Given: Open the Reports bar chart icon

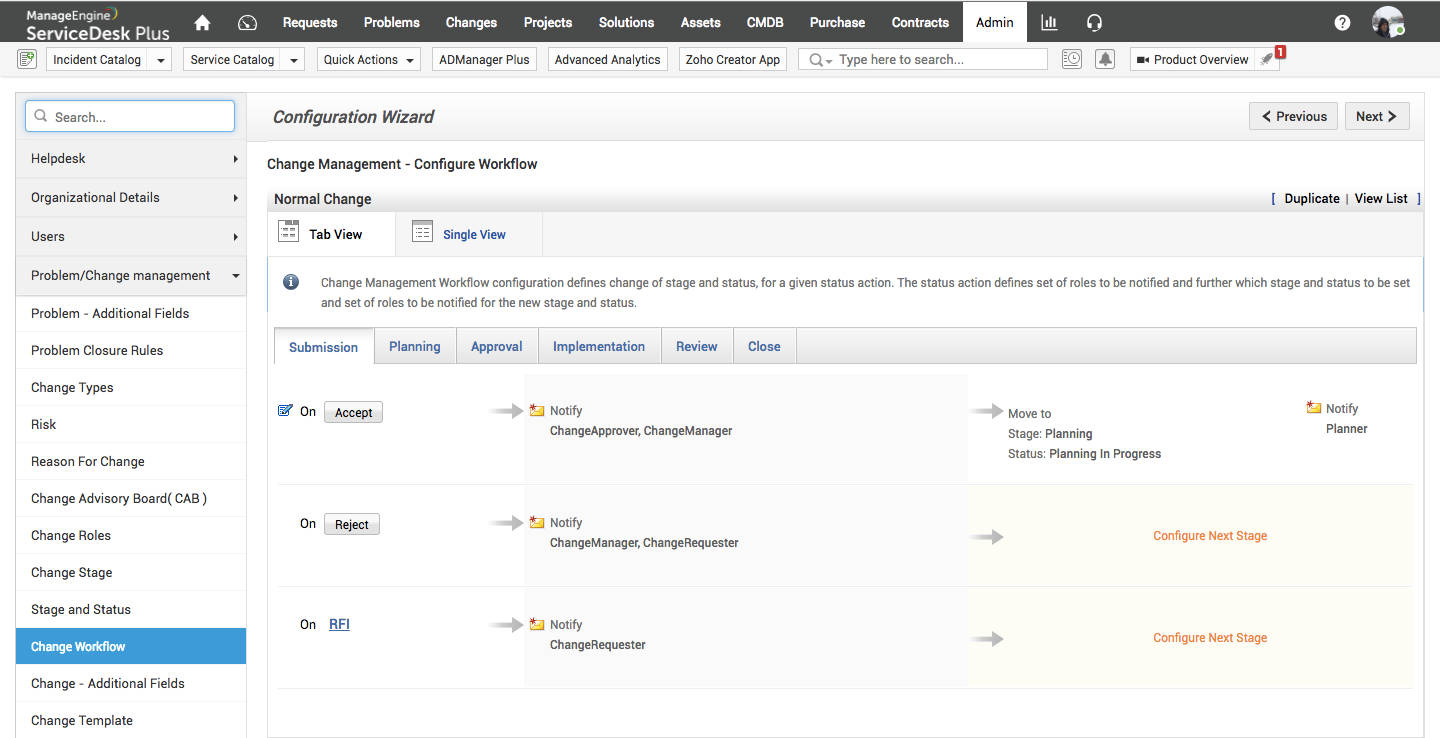Looking at the screenshot, I should point(1048,21).
